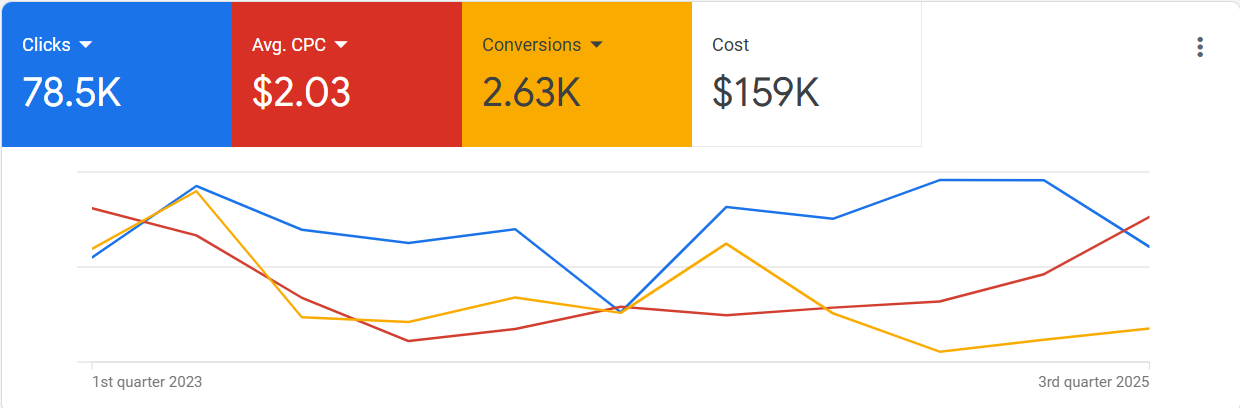Expand the Clicks metric dropdown arrow
The width and height of the screenshot is (1240, 408).
tap(85, 45)
